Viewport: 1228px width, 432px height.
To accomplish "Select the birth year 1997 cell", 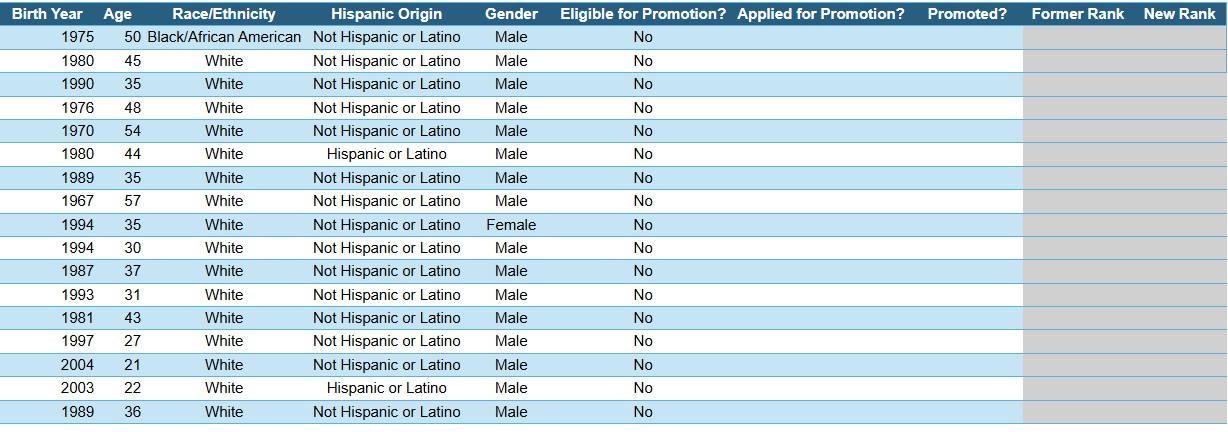I will point(77,341).
